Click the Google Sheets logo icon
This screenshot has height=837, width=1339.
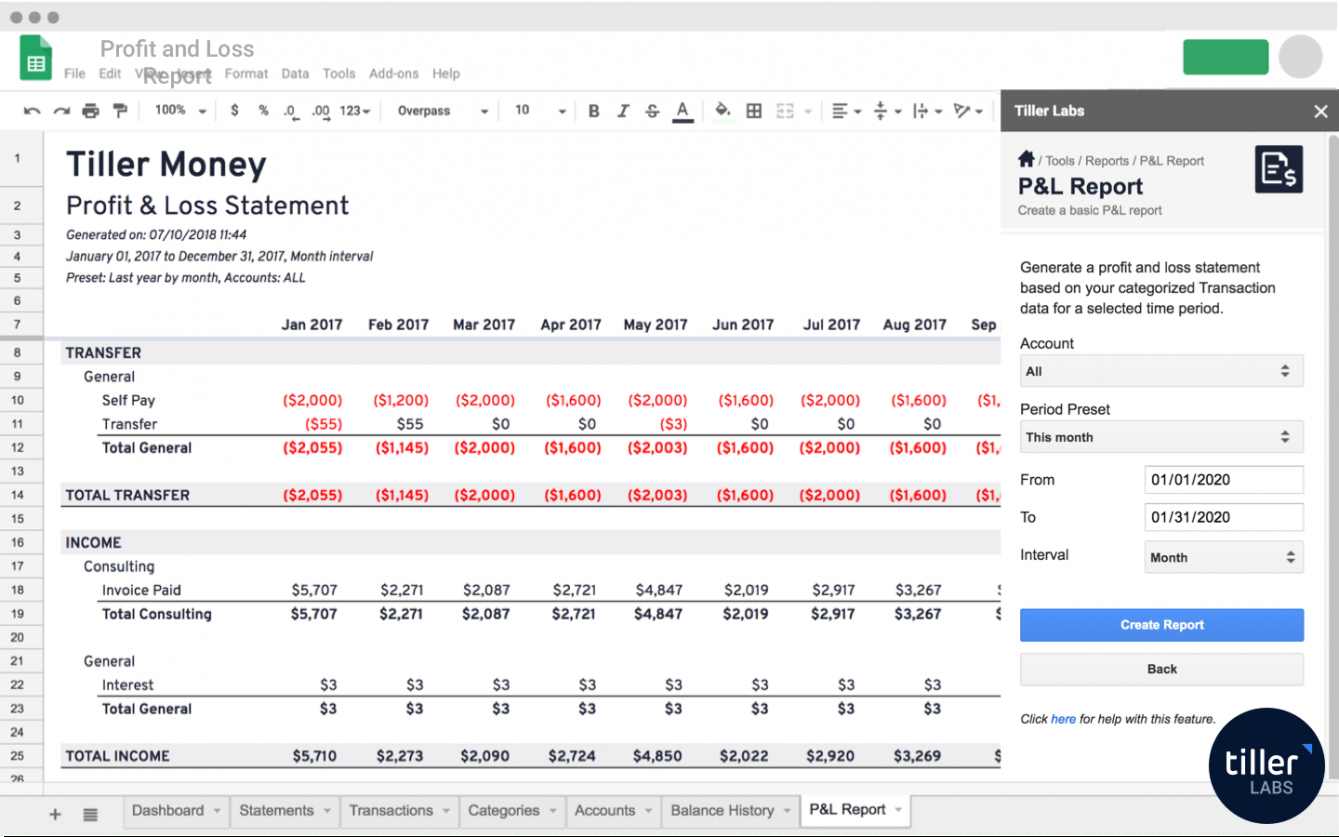pos(36,58)
